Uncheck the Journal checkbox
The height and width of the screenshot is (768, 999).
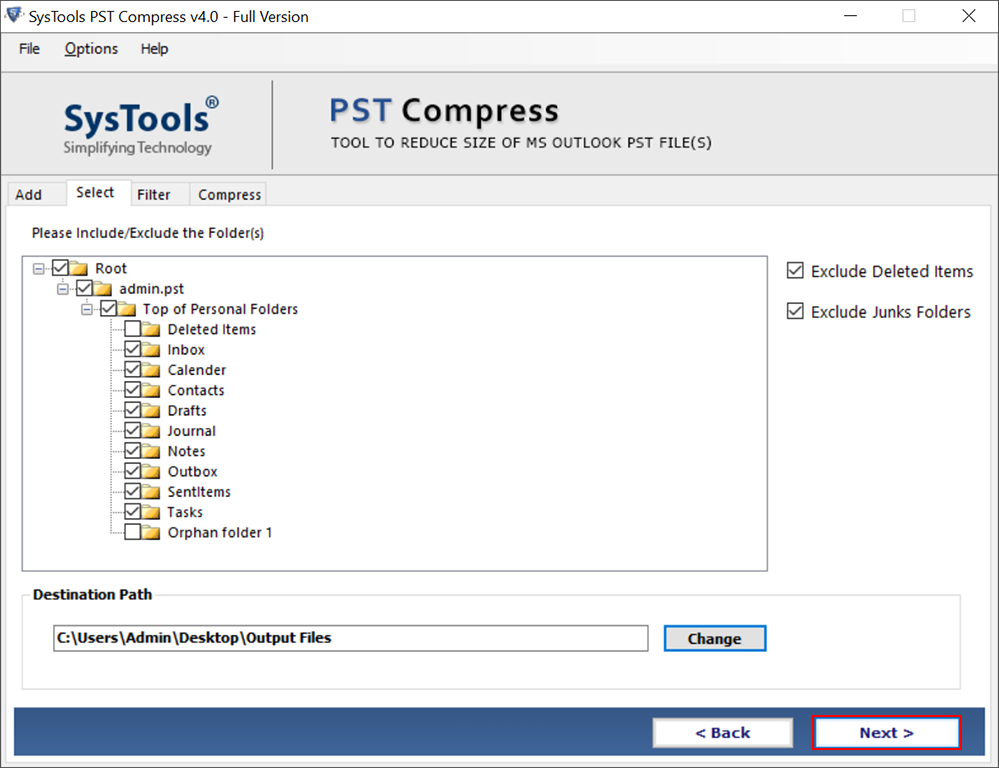click(133, 430)
